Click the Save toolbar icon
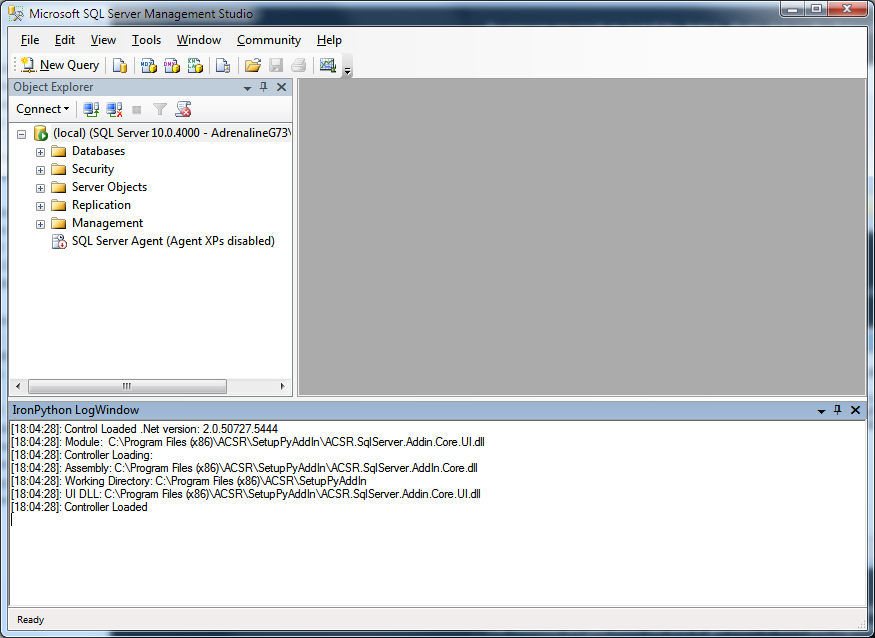This screenshot has height=638, width=875. (276, 65)
